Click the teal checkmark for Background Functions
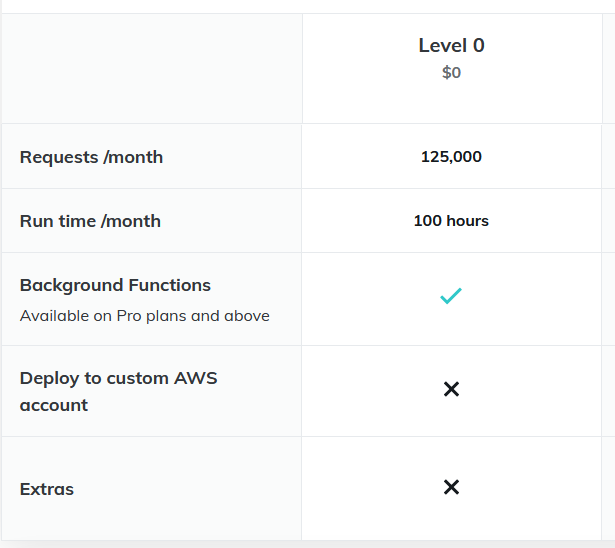This screenshot has width=615, height=548. click(x=451, y=297)
